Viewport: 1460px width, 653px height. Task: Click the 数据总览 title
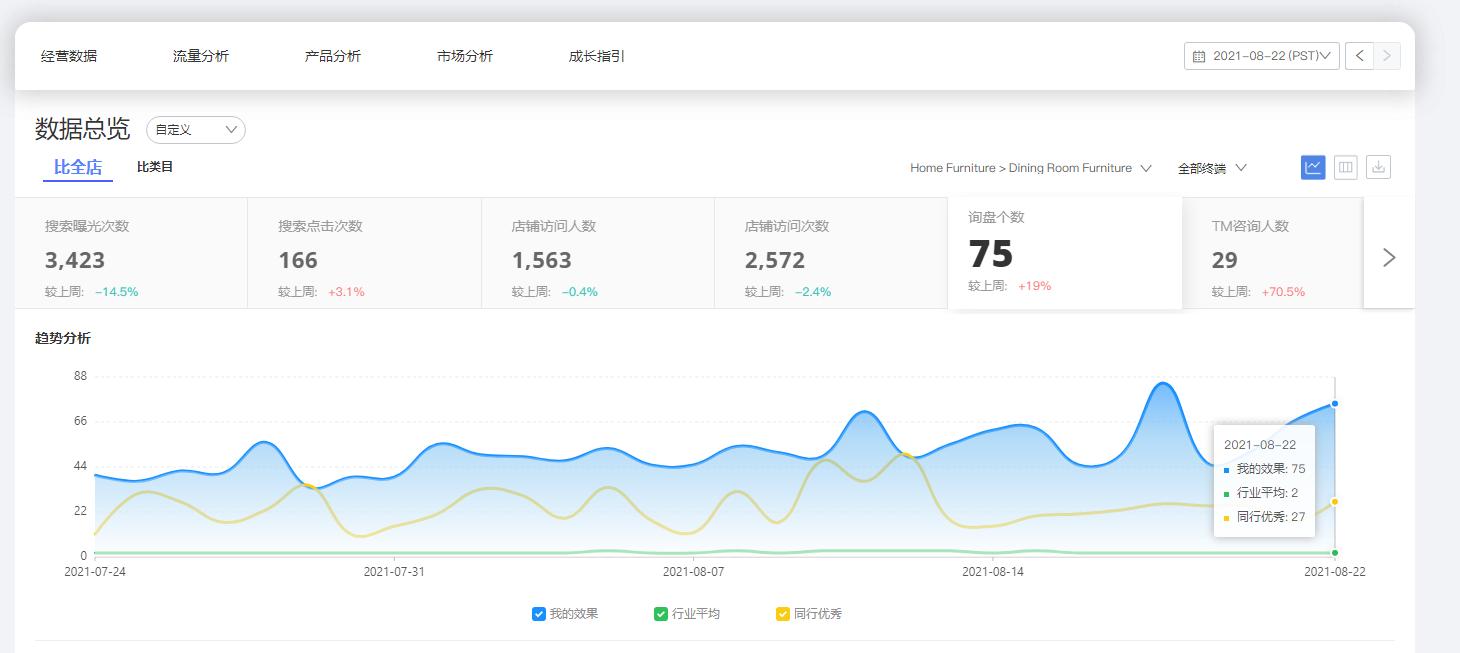(82, 129)
